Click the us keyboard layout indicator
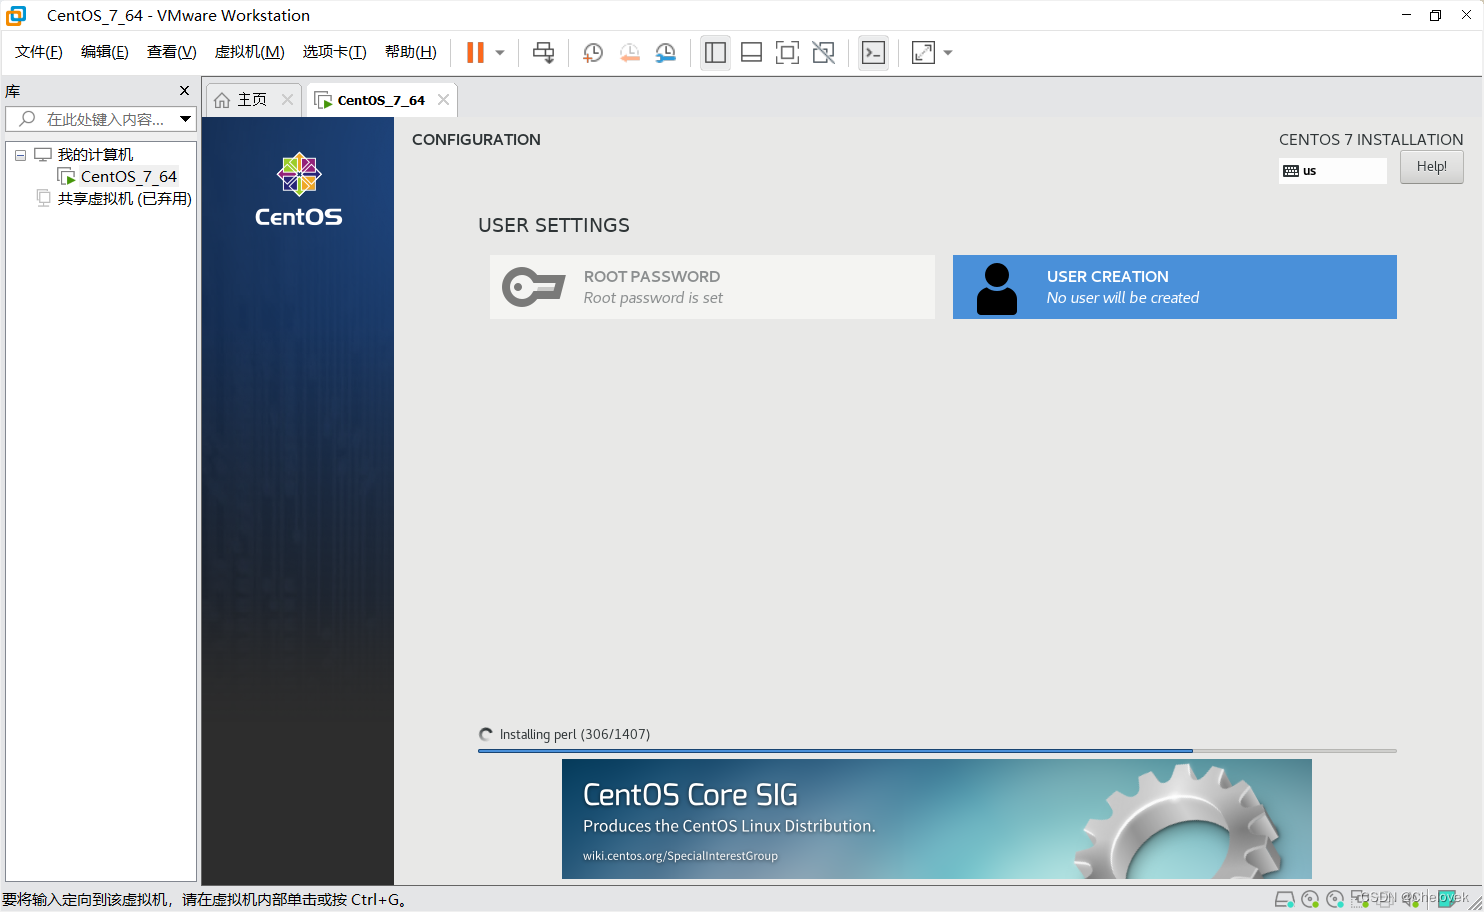The image size is (1484, 912). [x=1333, y=171]
